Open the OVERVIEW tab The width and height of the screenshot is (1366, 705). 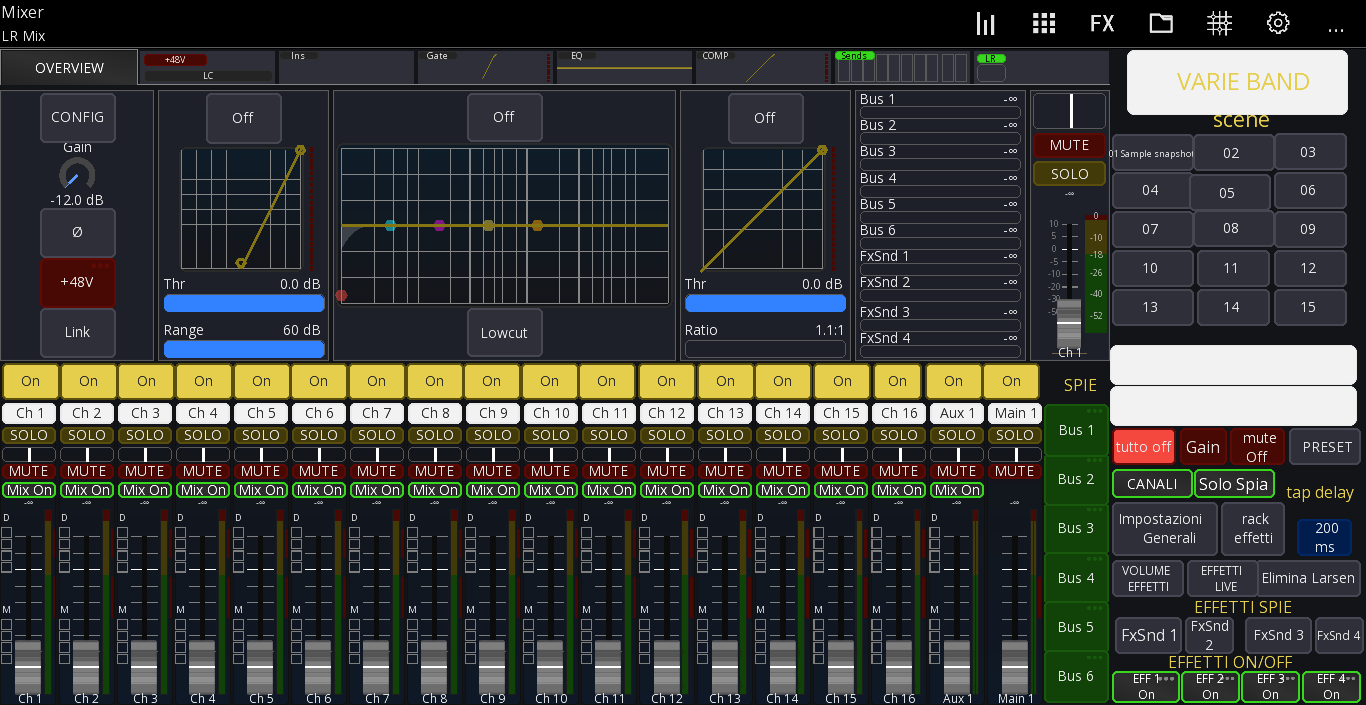[x=69, y=68]
